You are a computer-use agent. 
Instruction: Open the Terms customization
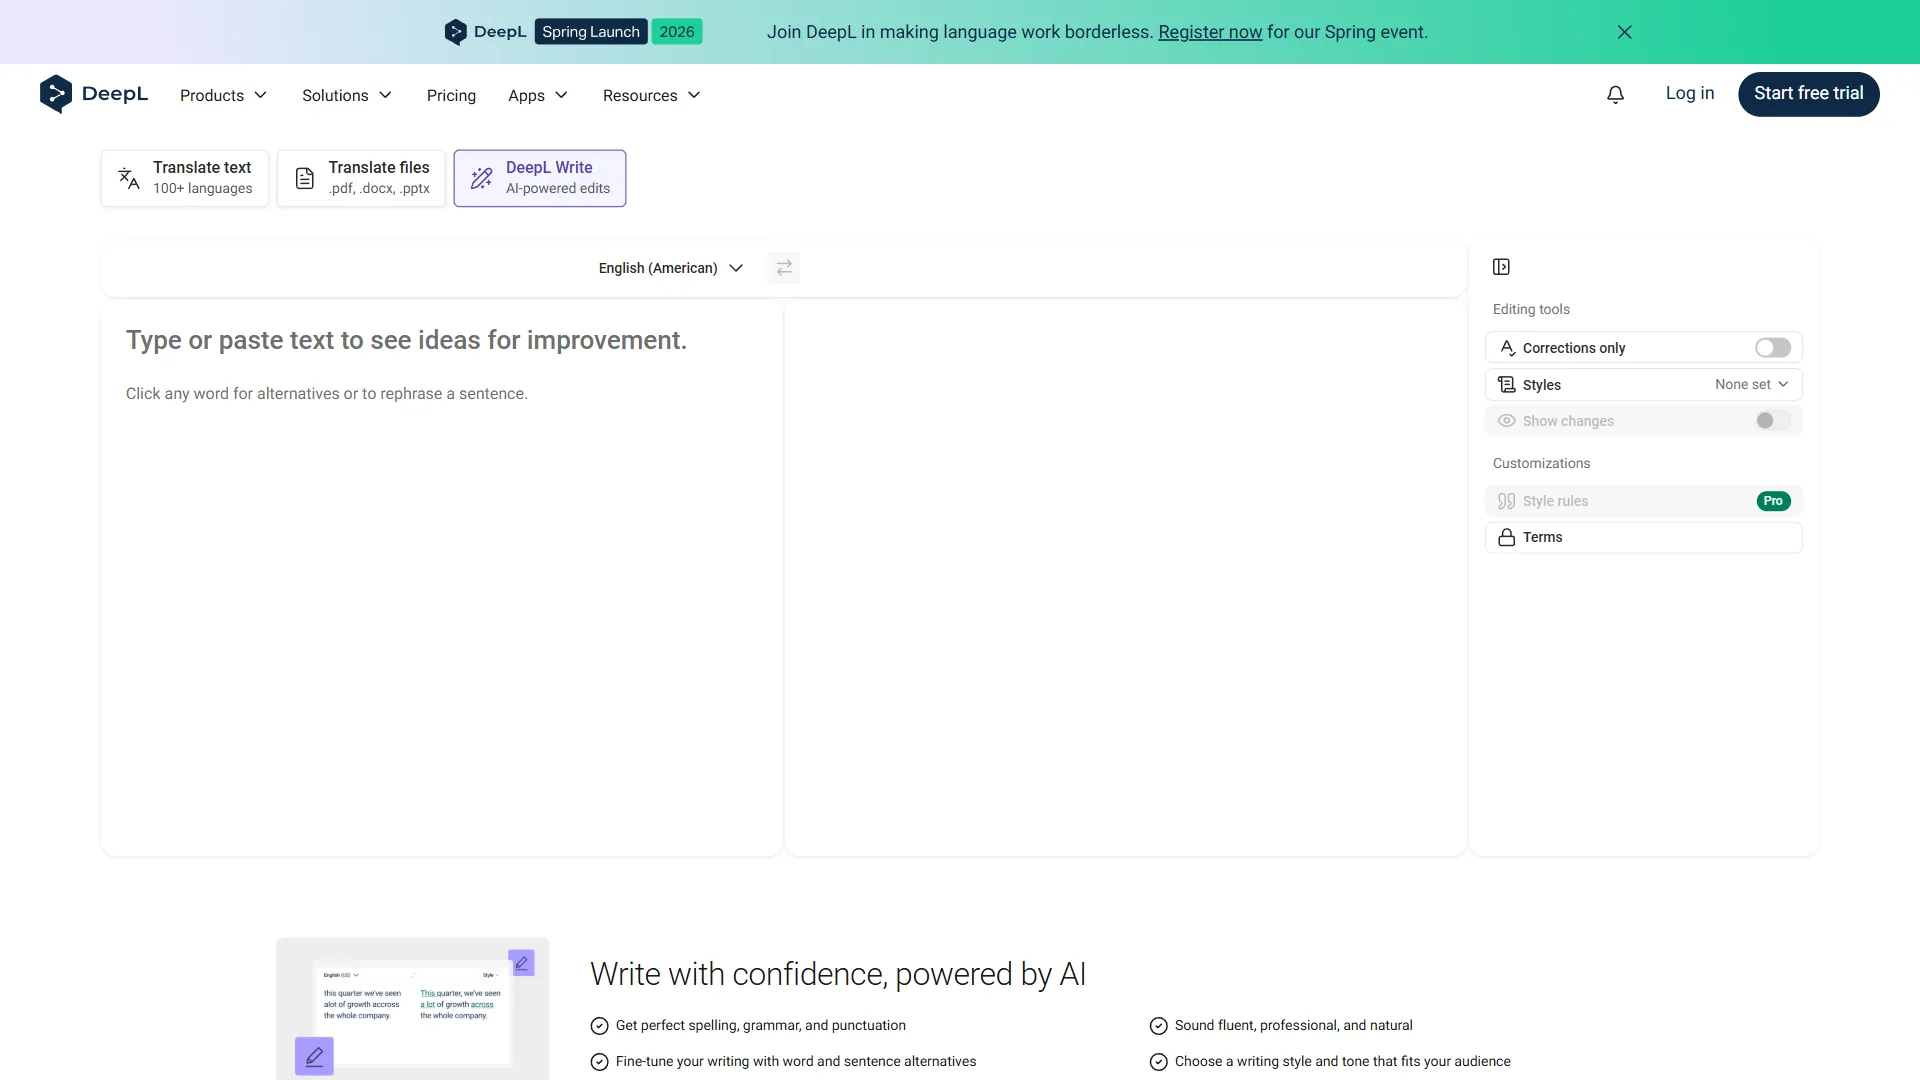click(1643, 538)
